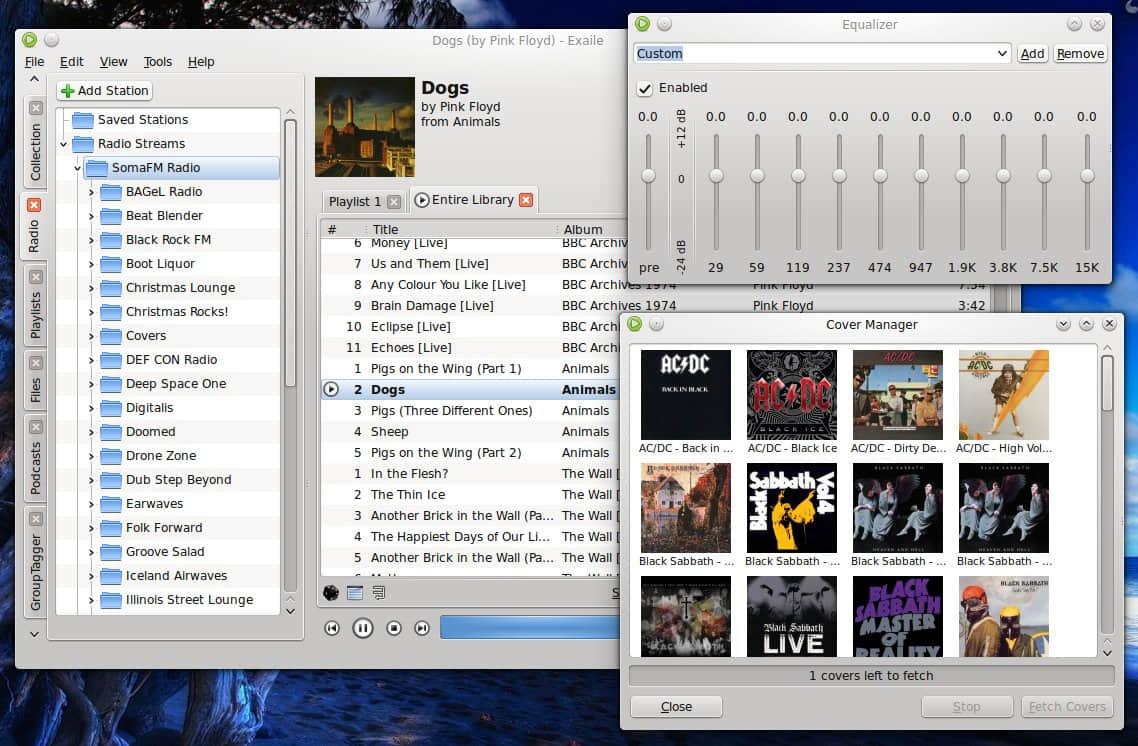Image resolution: width=1138 pixels, height=746 pixels.
Task: Go back to the previous track
Action: pyautogui.click(x=332, y=628)
